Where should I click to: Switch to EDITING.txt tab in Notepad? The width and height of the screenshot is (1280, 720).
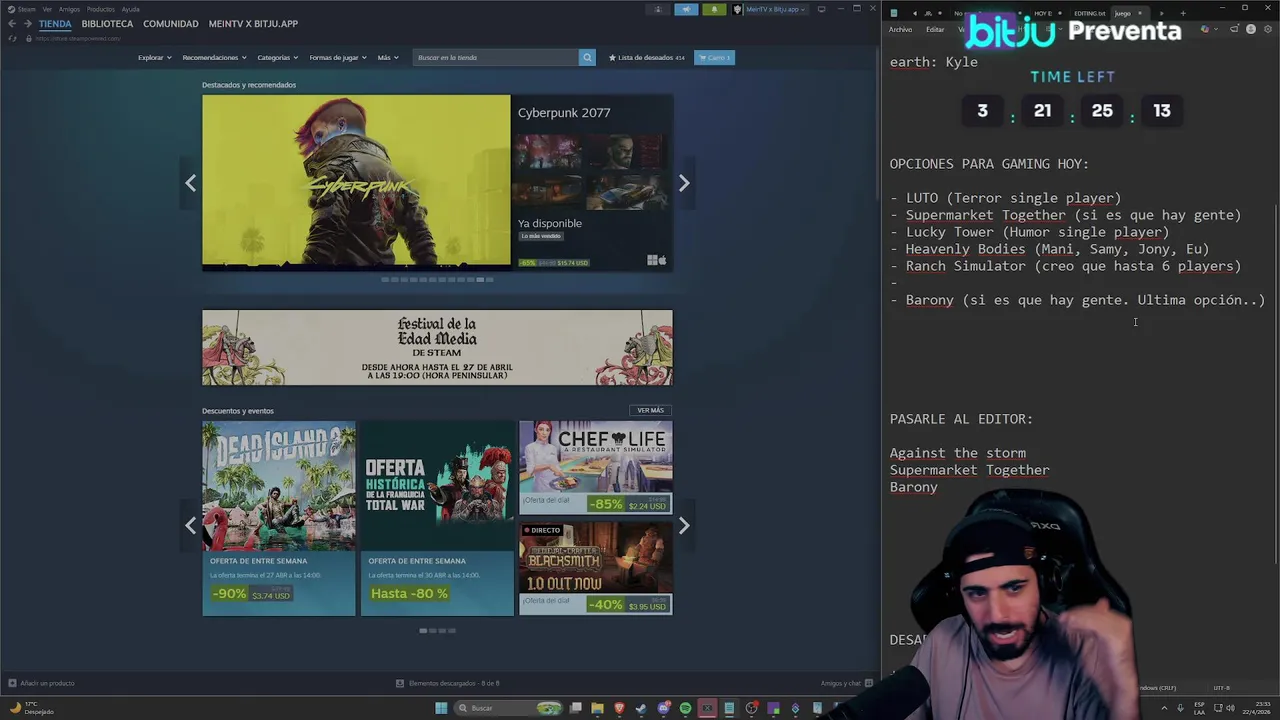coord(1089,13)
